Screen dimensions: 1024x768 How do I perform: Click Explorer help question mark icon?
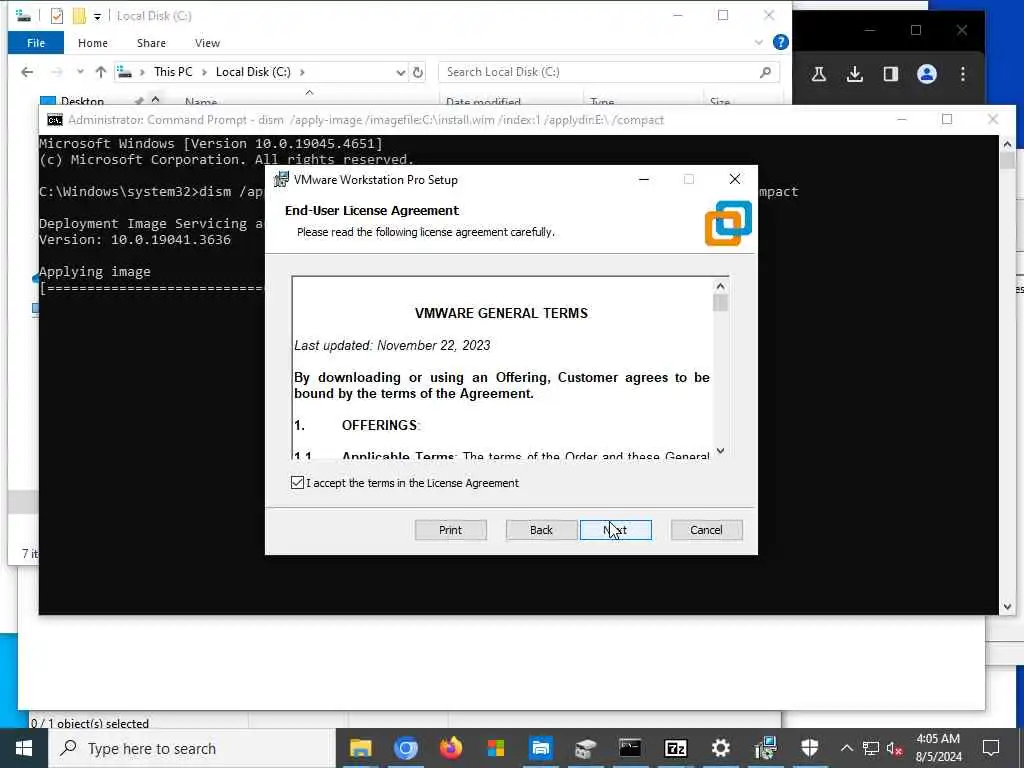[x=780, y=42]
